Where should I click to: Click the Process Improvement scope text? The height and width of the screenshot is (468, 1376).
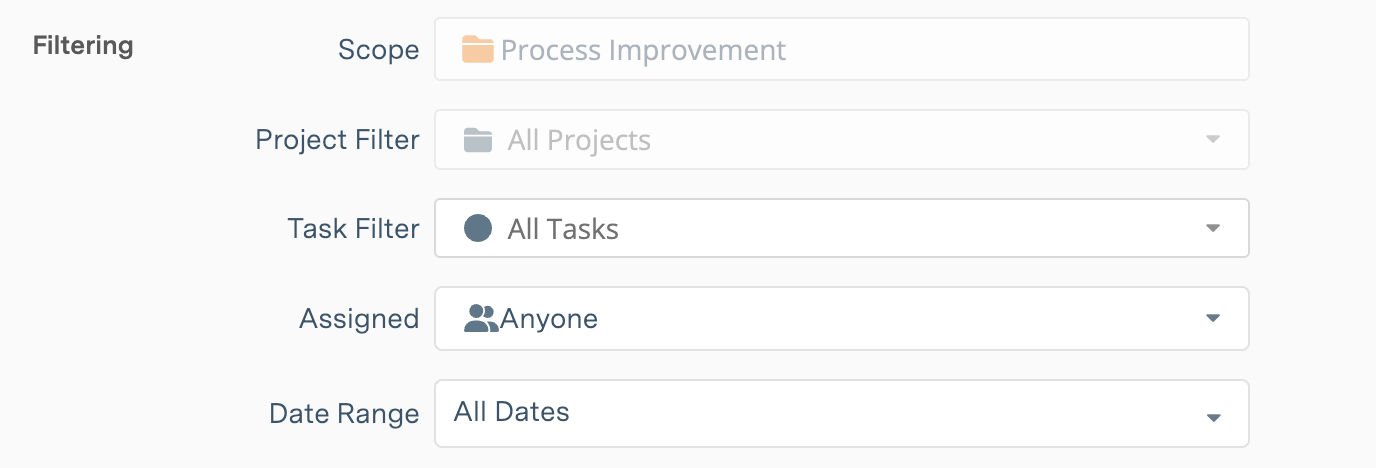pyautogui.click(x=643, y=50)
